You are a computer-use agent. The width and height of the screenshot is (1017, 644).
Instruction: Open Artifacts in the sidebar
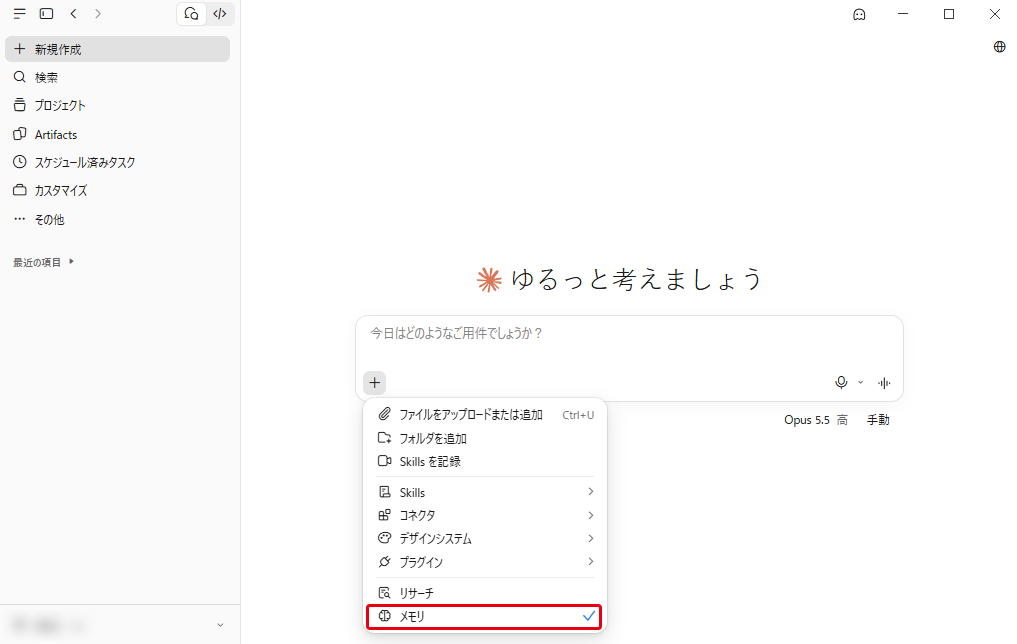(x=117, y=134)
